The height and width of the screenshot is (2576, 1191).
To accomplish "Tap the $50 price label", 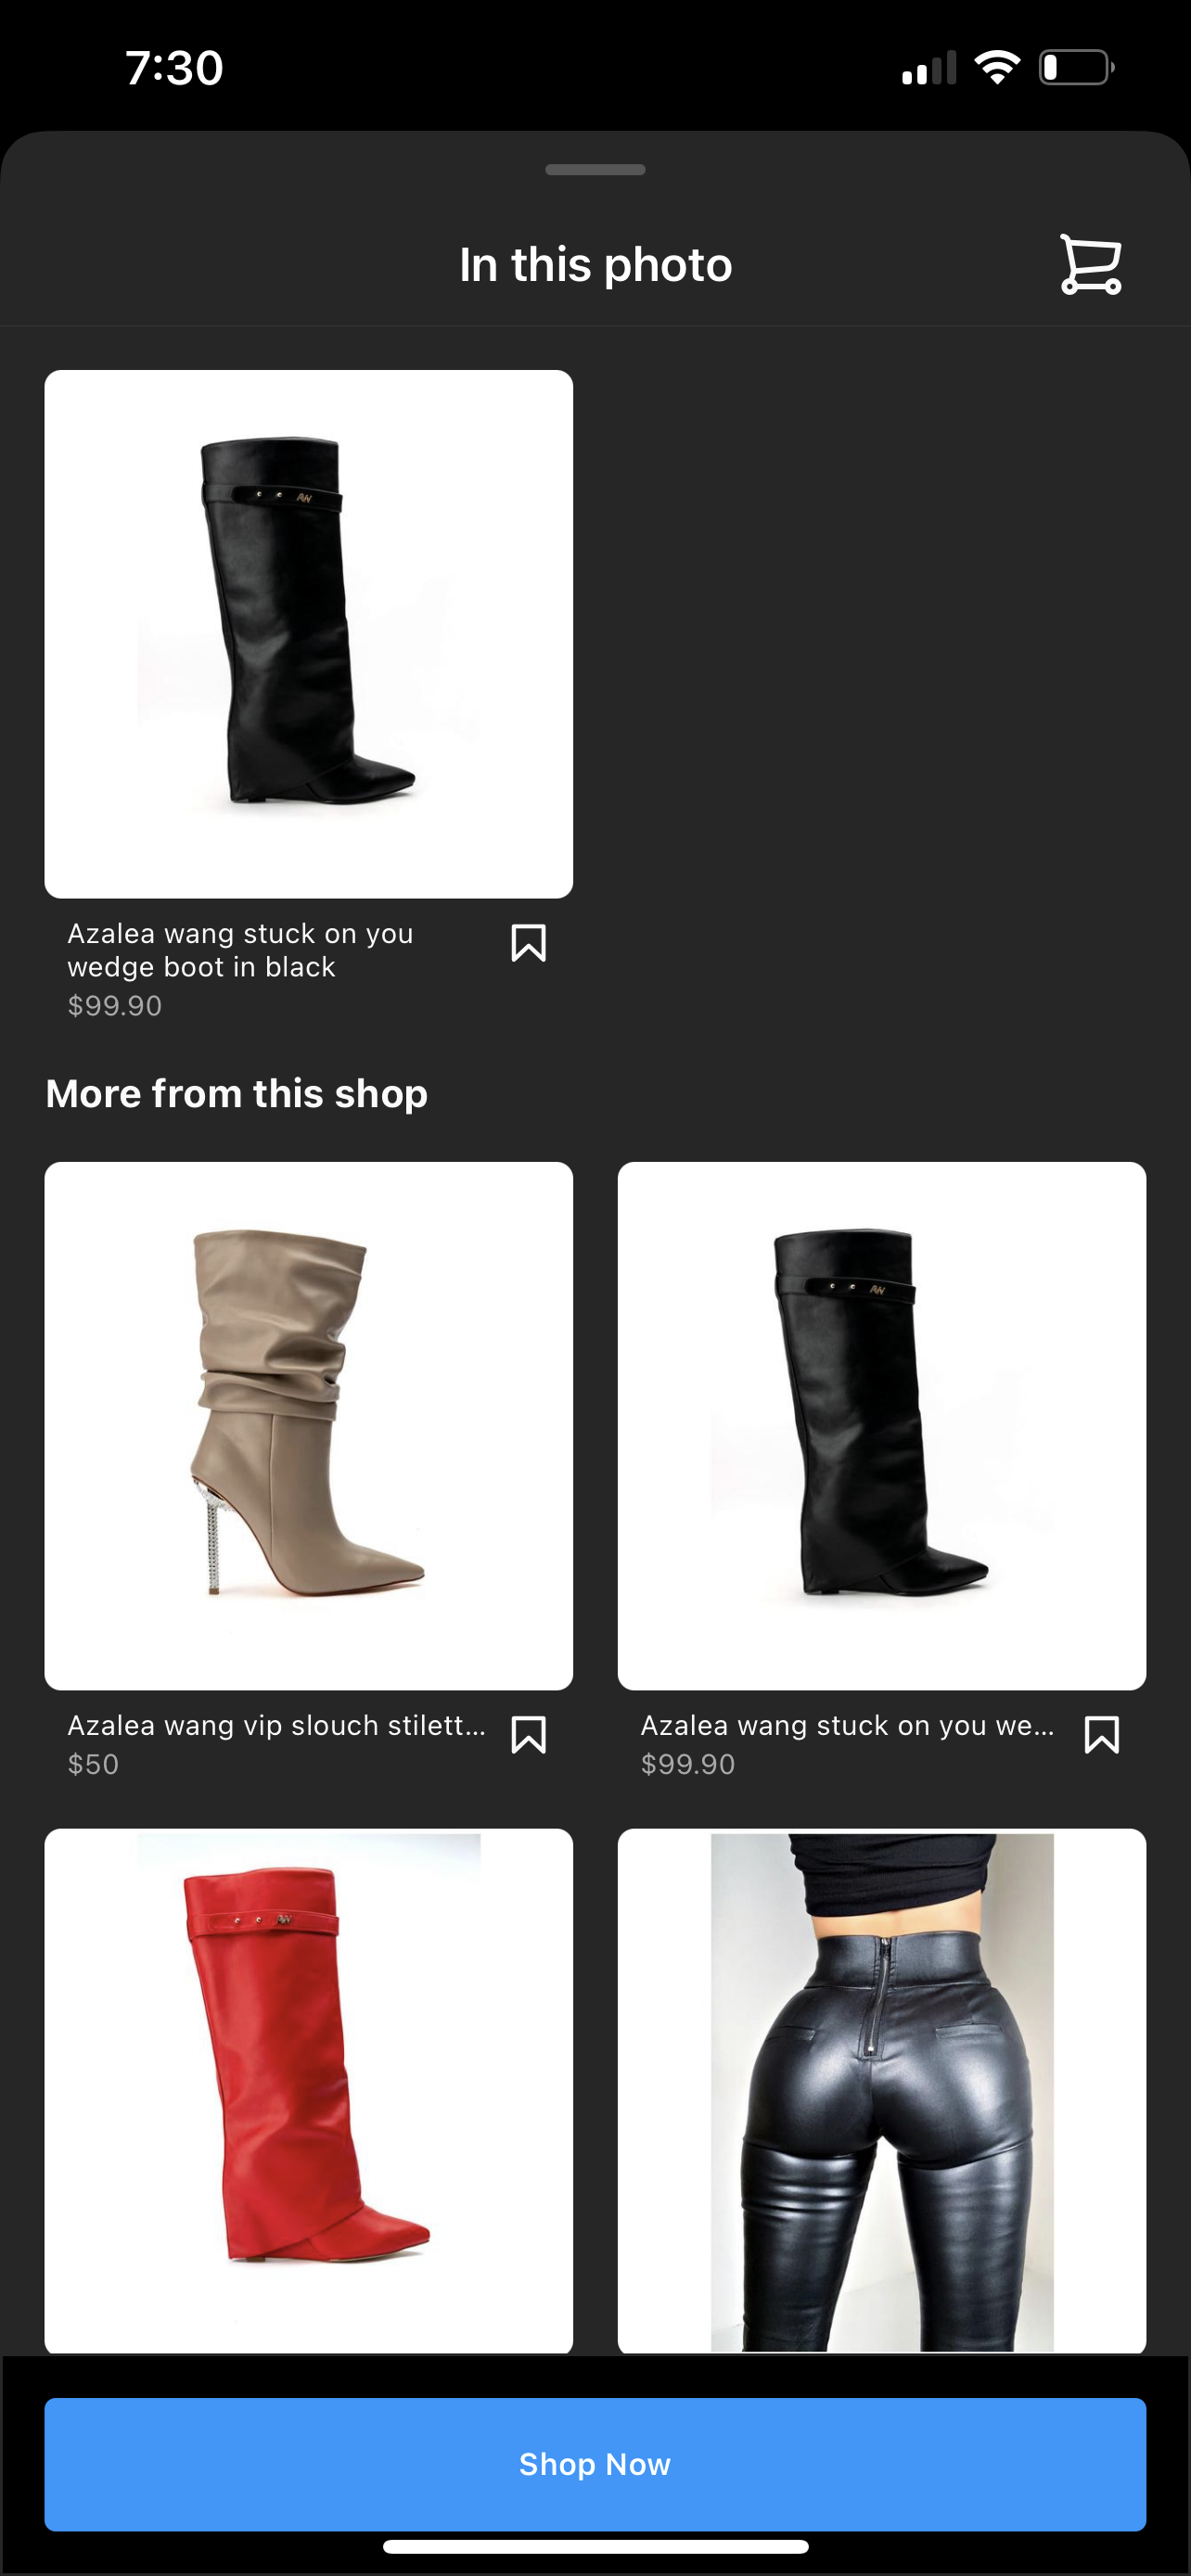I will coord(93,1764).
